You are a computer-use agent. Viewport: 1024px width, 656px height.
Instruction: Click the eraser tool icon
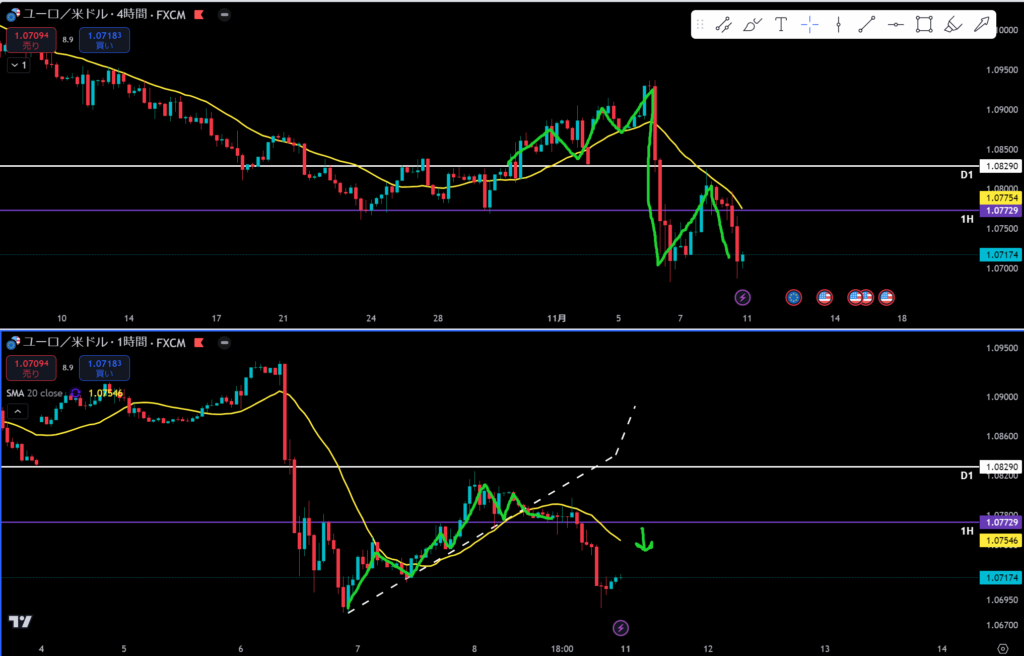click(954, 25)
